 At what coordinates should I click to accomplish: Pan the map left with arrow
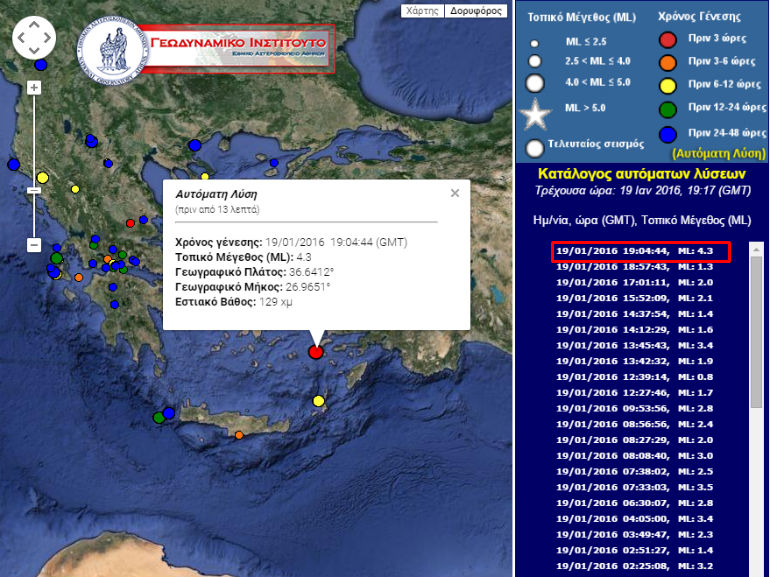coord(20,38)
